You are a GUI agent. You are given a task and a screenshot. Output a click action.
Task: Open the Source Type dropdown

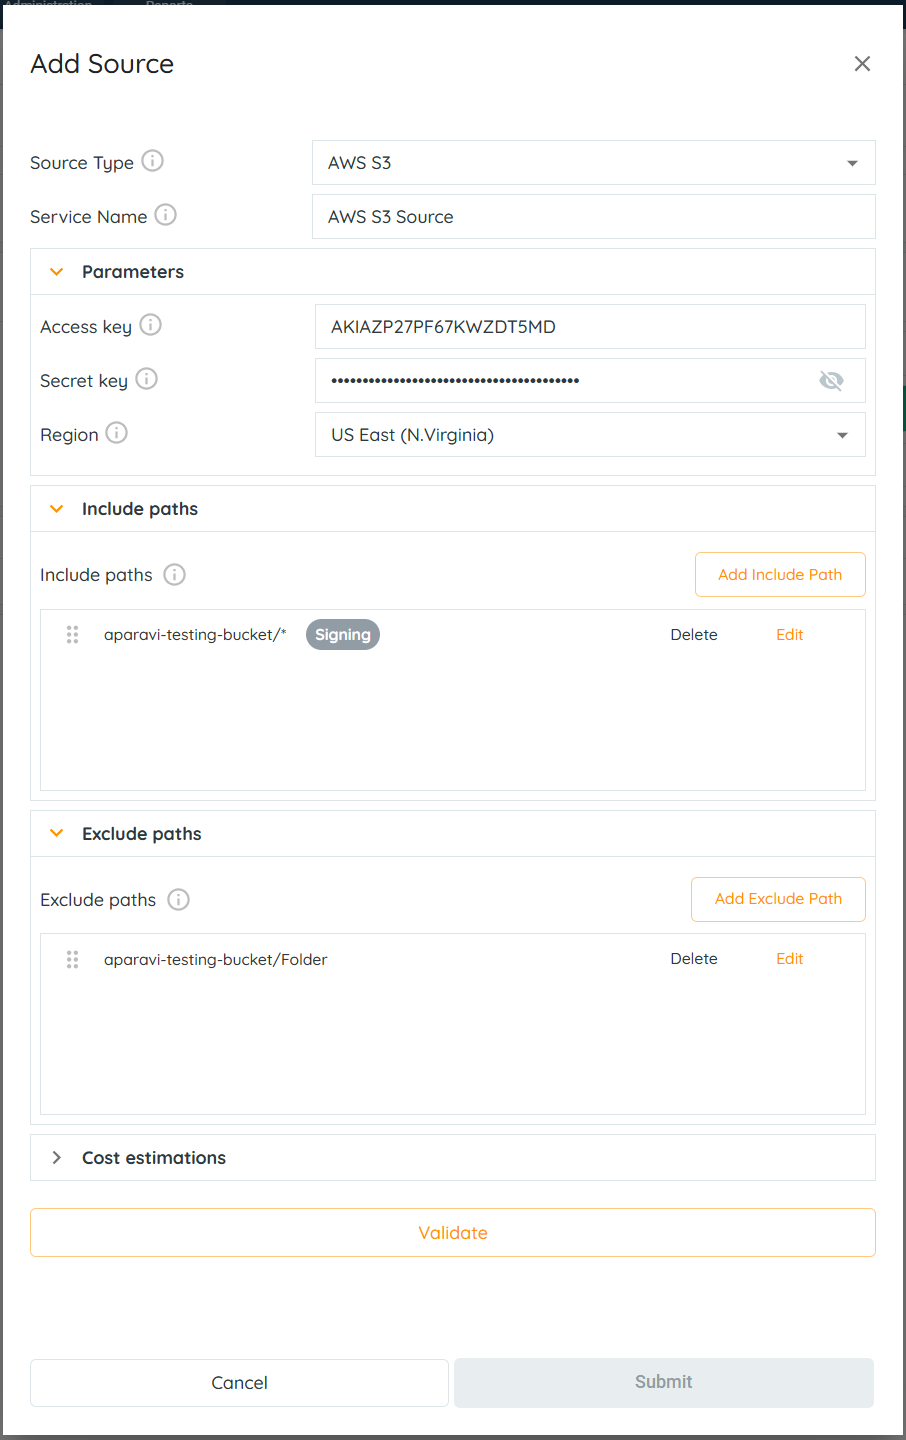[593, 163]
